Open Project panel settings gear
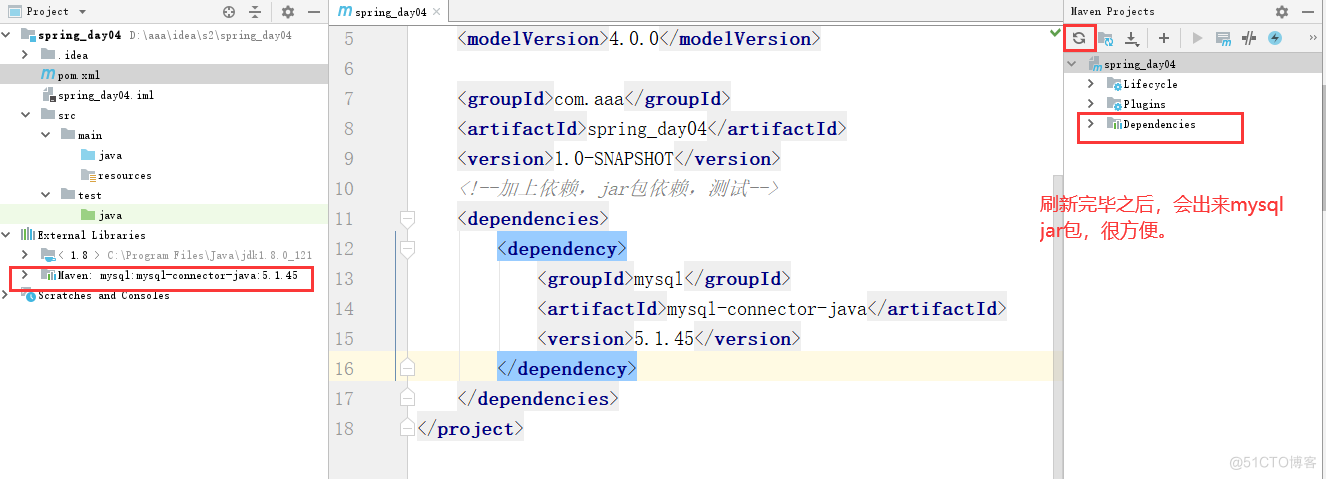This screenshot has width=1326, height=479. pos(288,12)
